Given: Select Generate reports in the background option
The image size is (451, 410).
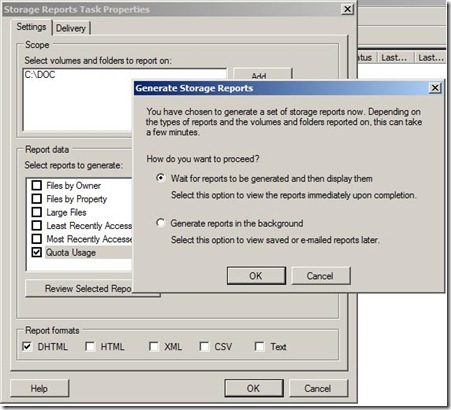Looking at the screenshot, I should point(160,223).
